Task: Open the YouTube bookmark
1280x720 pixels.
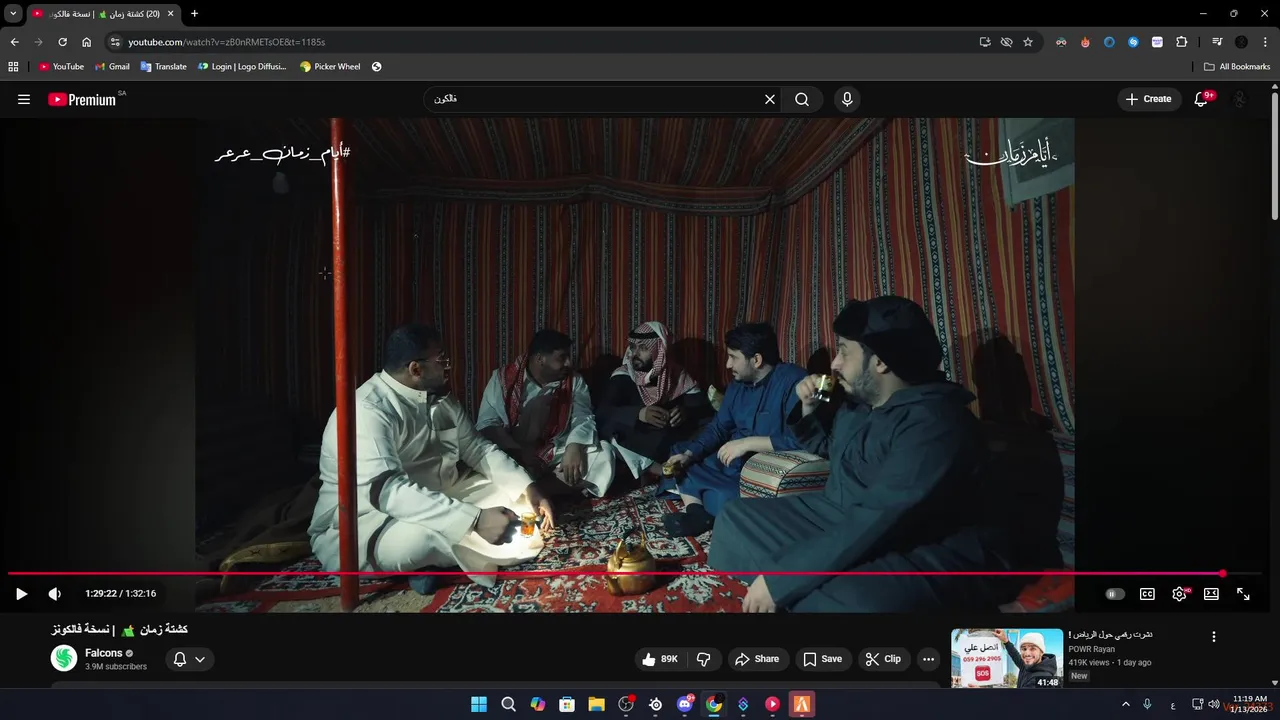Action: click(x=61, y=67)
